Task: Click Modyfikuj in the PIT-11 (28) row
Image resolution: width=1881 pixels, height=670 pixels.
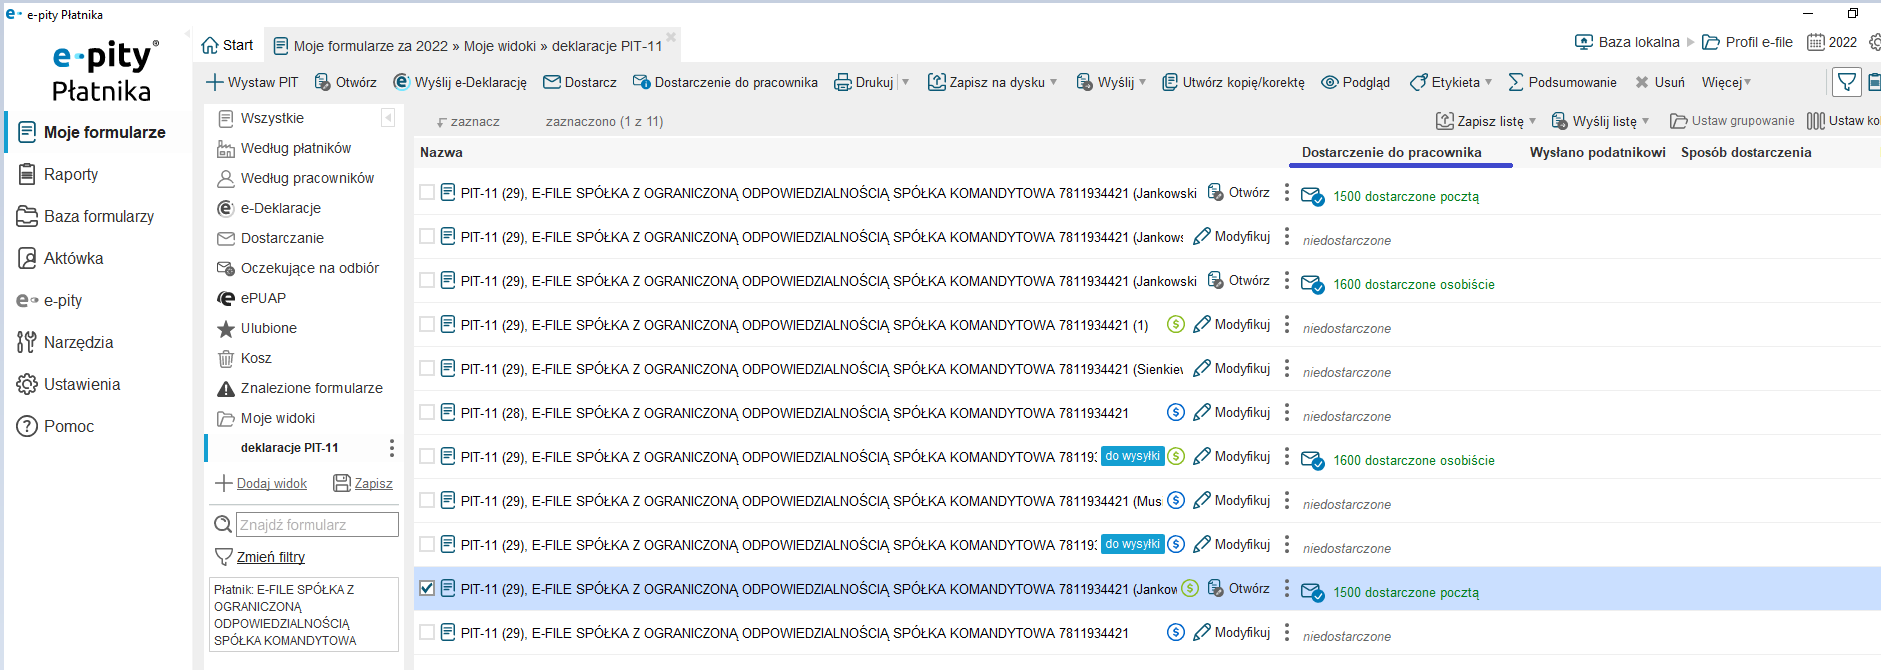Action: pyautogui.click(x=1232, y=412)
